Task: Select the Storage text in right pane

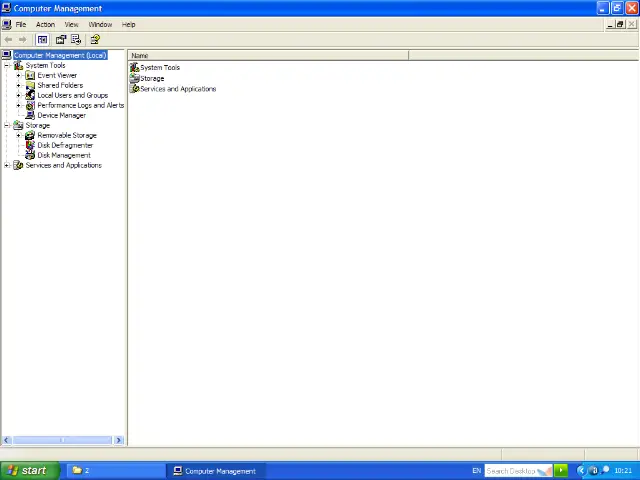Action: click(152, 78)
